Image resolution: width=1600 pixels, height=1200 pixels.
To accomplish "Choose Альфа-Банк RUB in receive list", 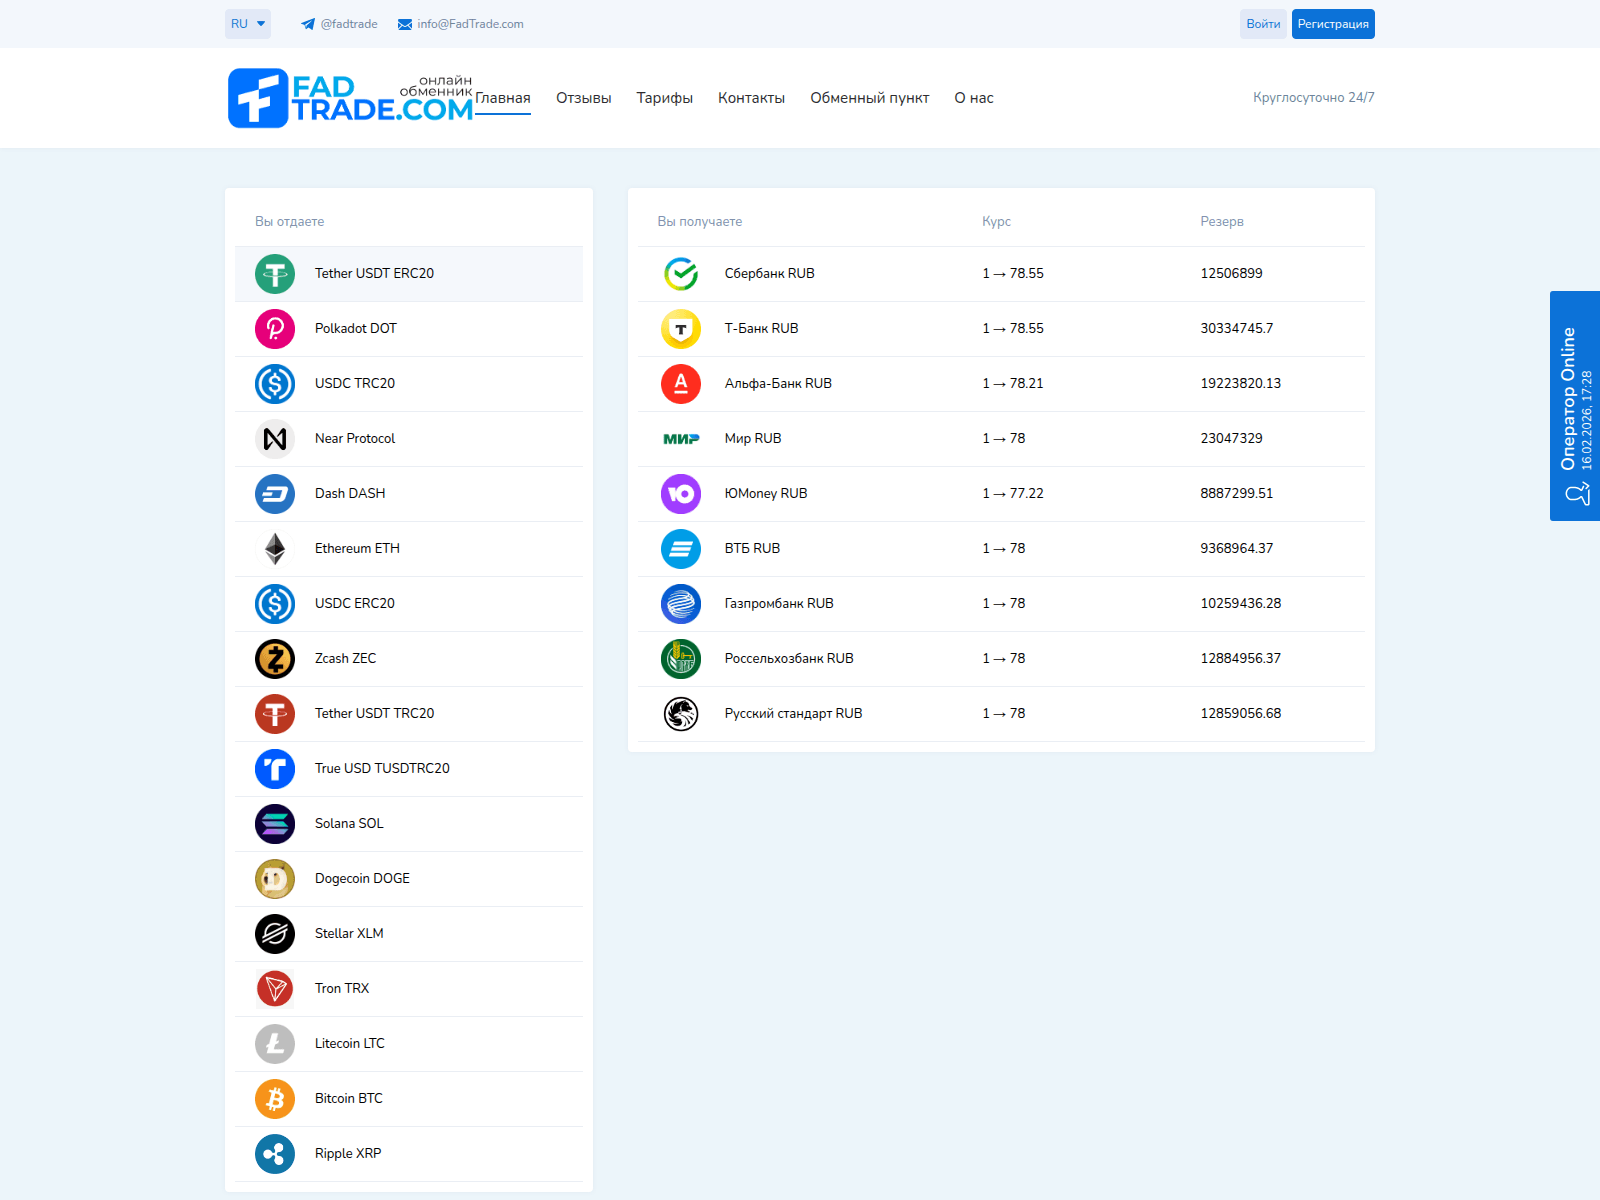I will pyautogui.click(x=778, y=384).
